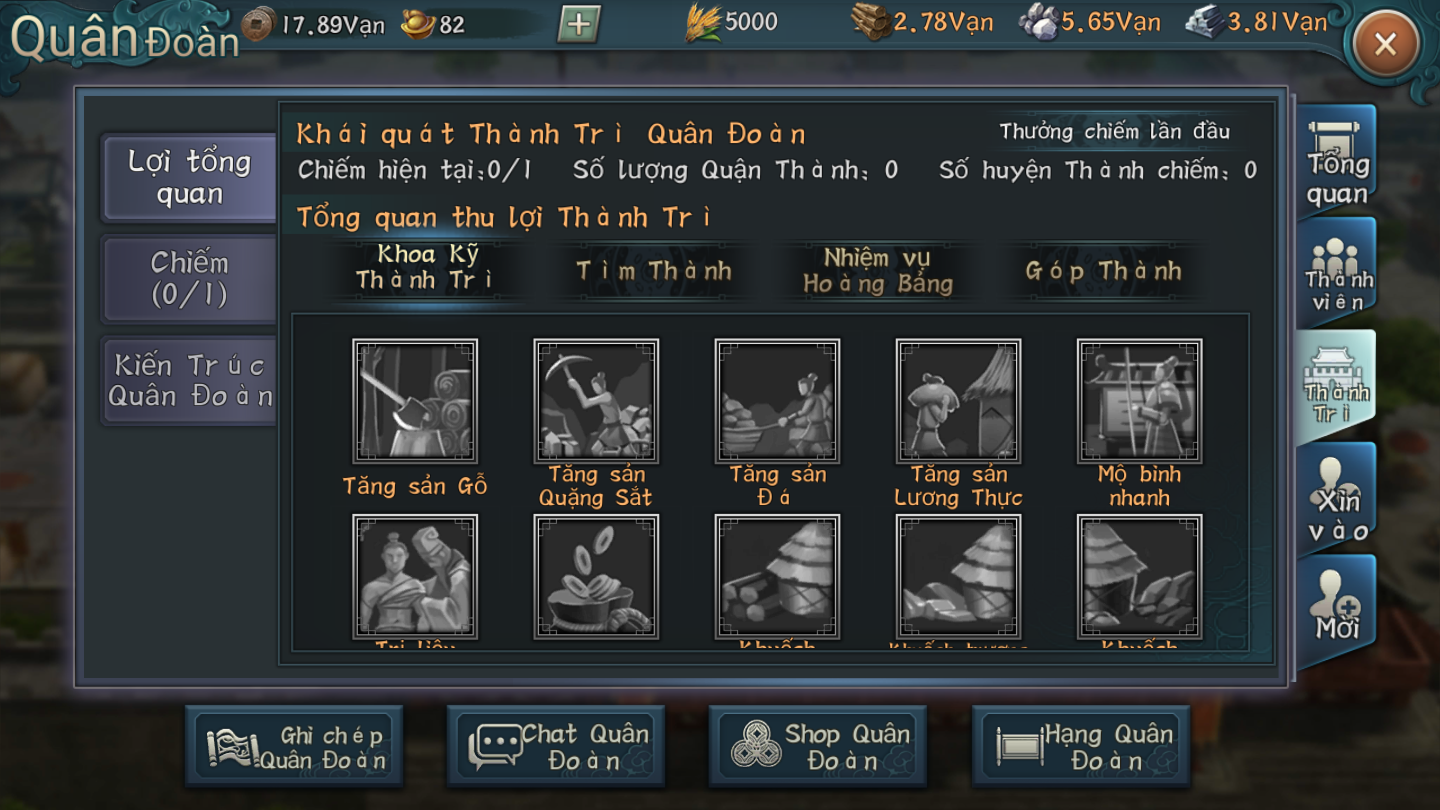The height and width of the screenshot is (810, 1440).
Task: Select the Tăng sản Quặng Sắt icon
Action: (596, 401)
